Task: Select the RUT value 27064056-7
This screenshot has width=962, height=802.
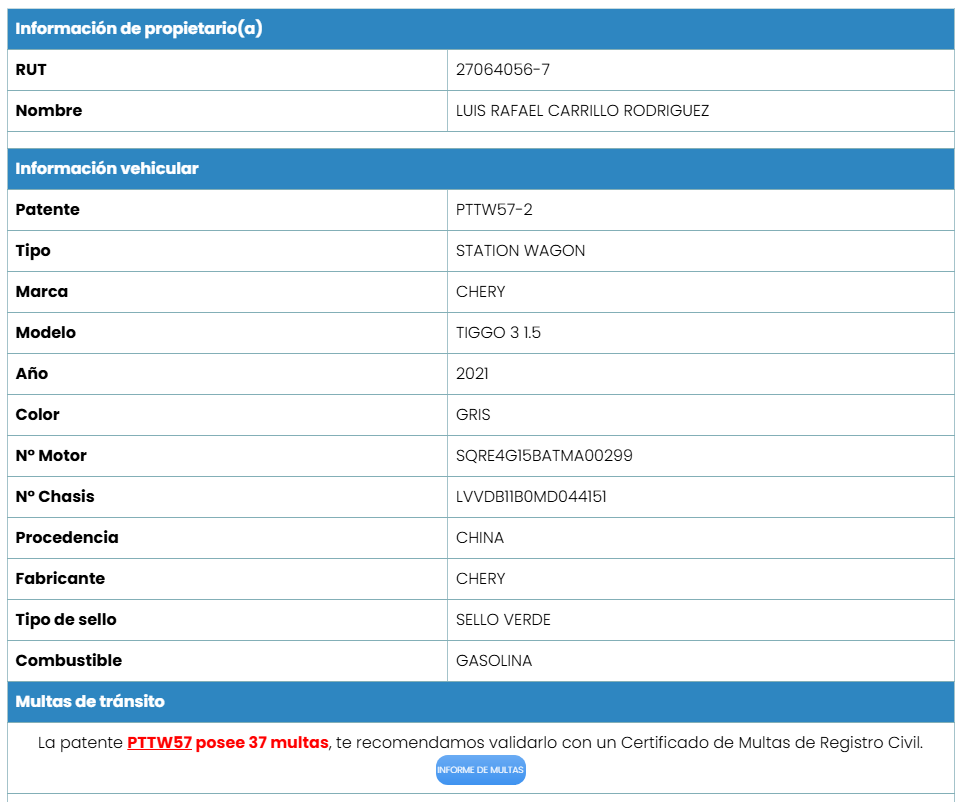Action: click(502, 69)
